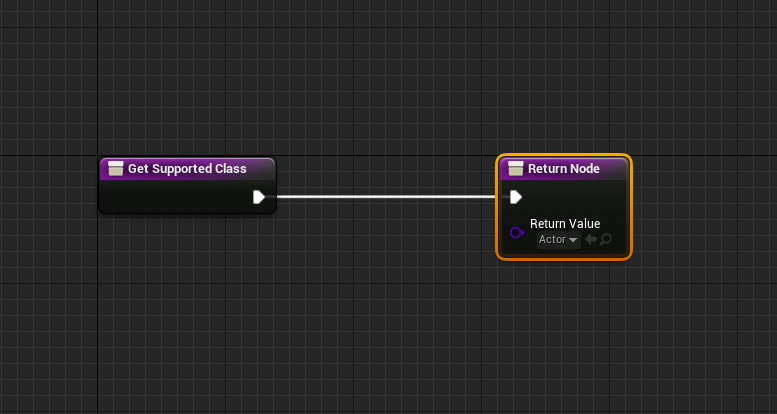Click the Return Node function icon
777x414 pixels.
click(515, 169)
